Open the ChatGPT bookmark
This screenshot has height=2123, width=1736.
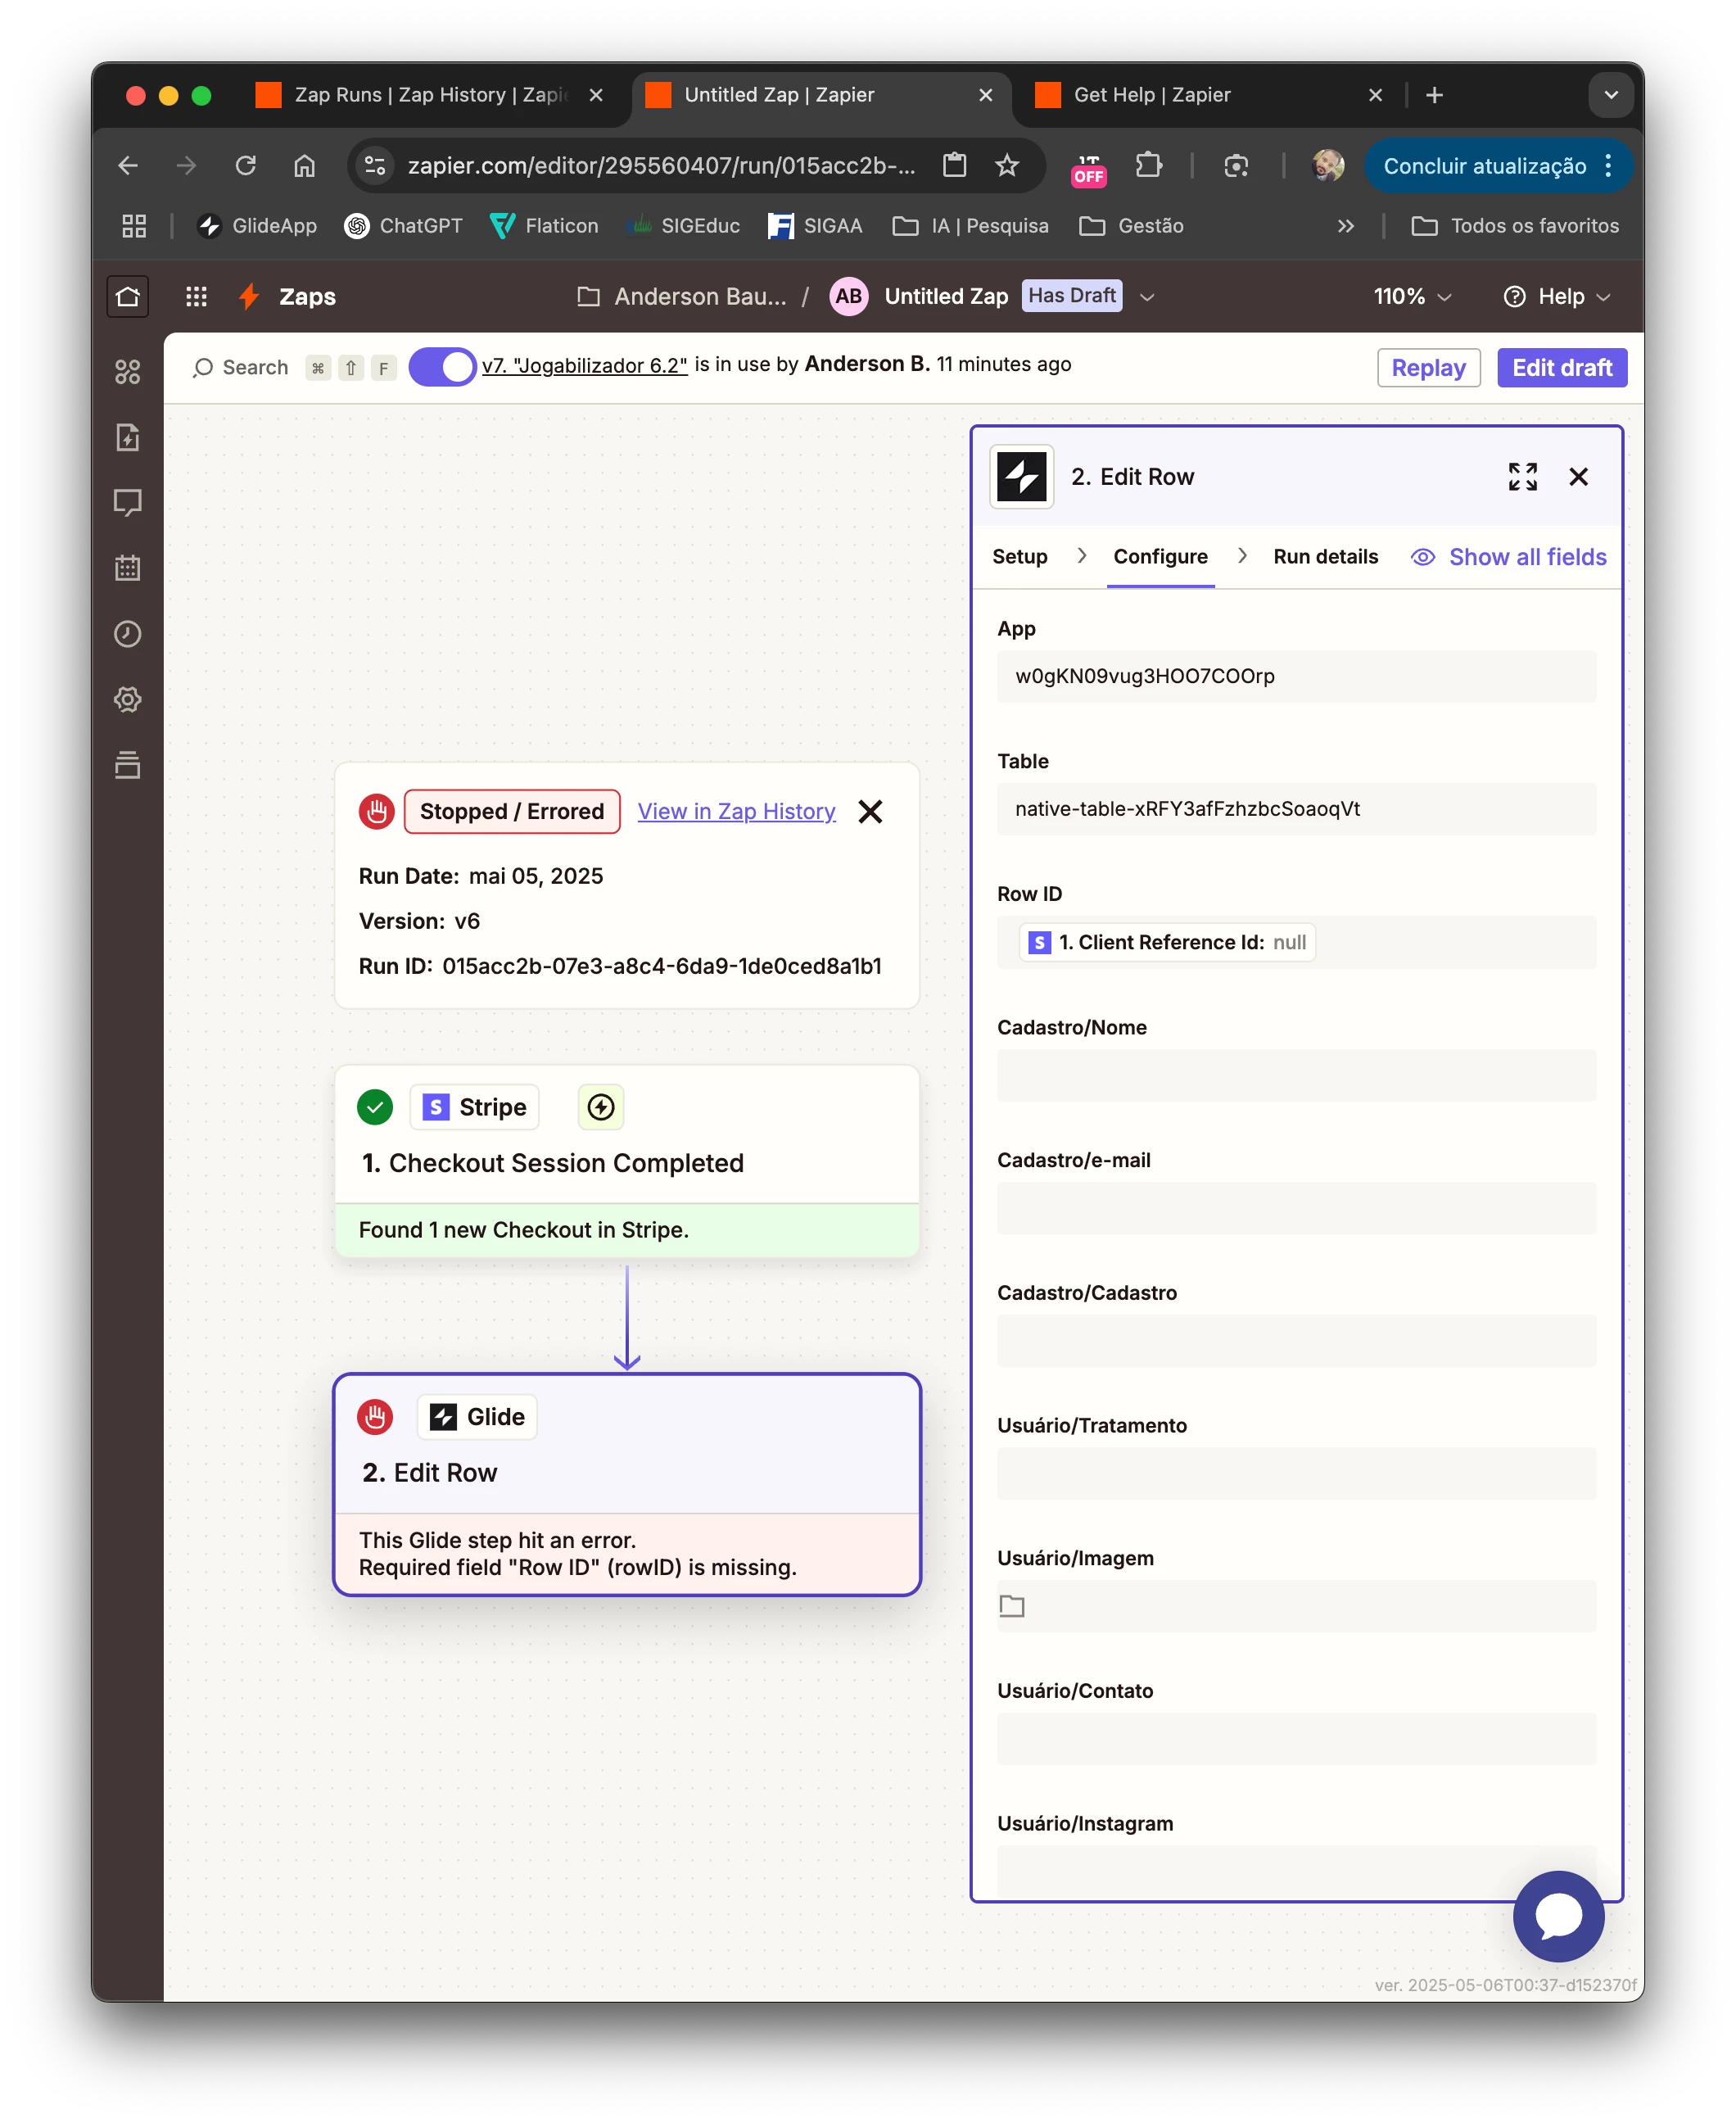pos(403,226)
